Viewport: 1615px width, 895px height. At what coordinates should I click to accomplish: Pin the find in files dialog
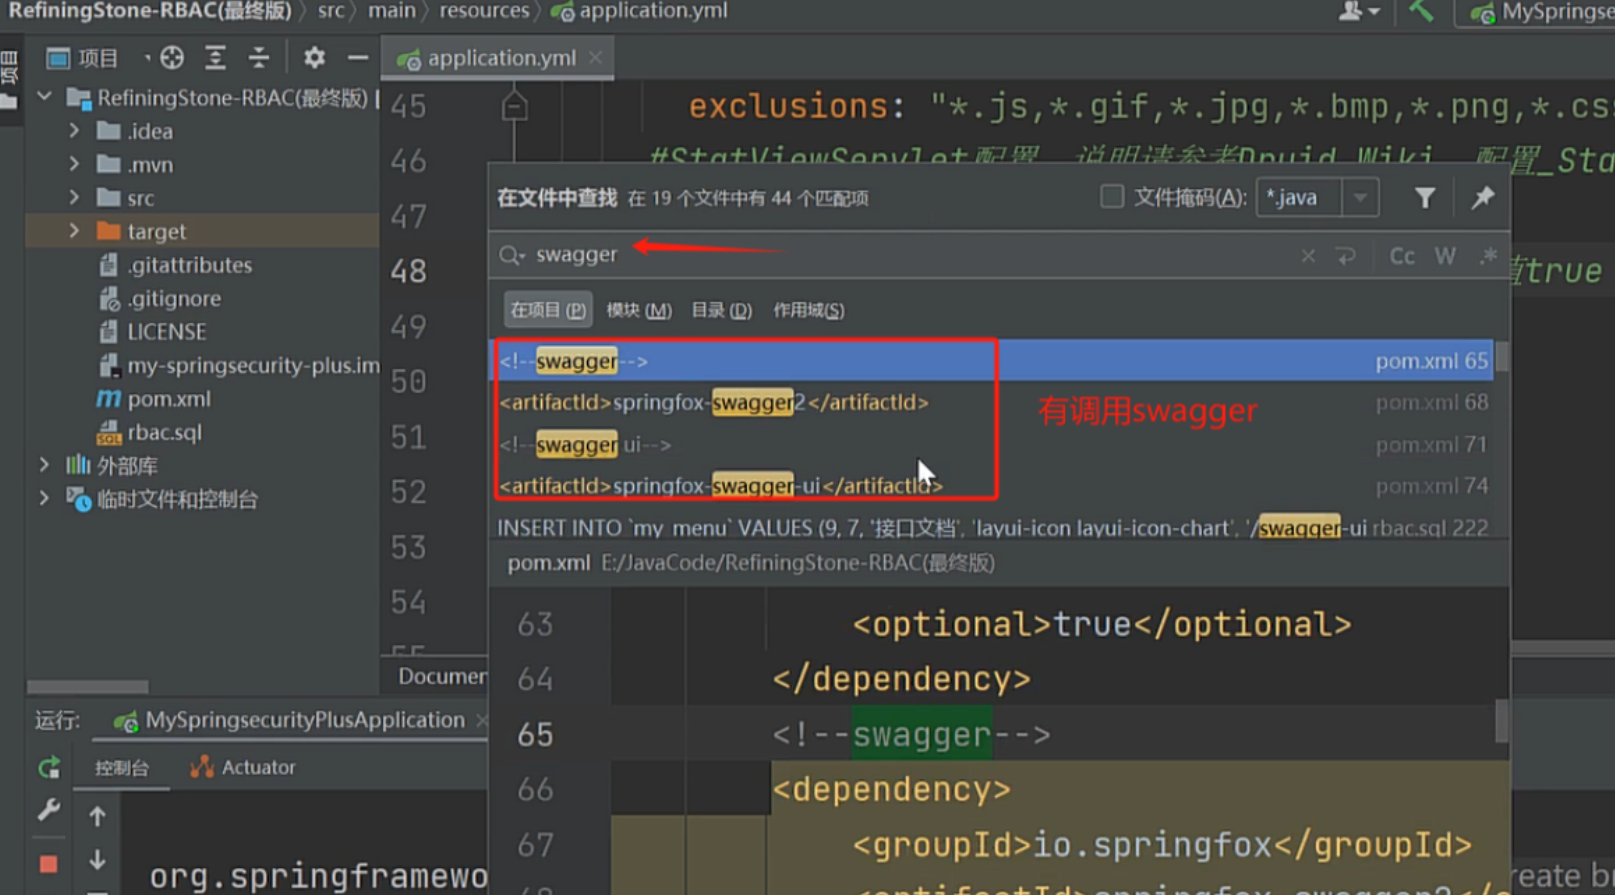point(1483,198)
